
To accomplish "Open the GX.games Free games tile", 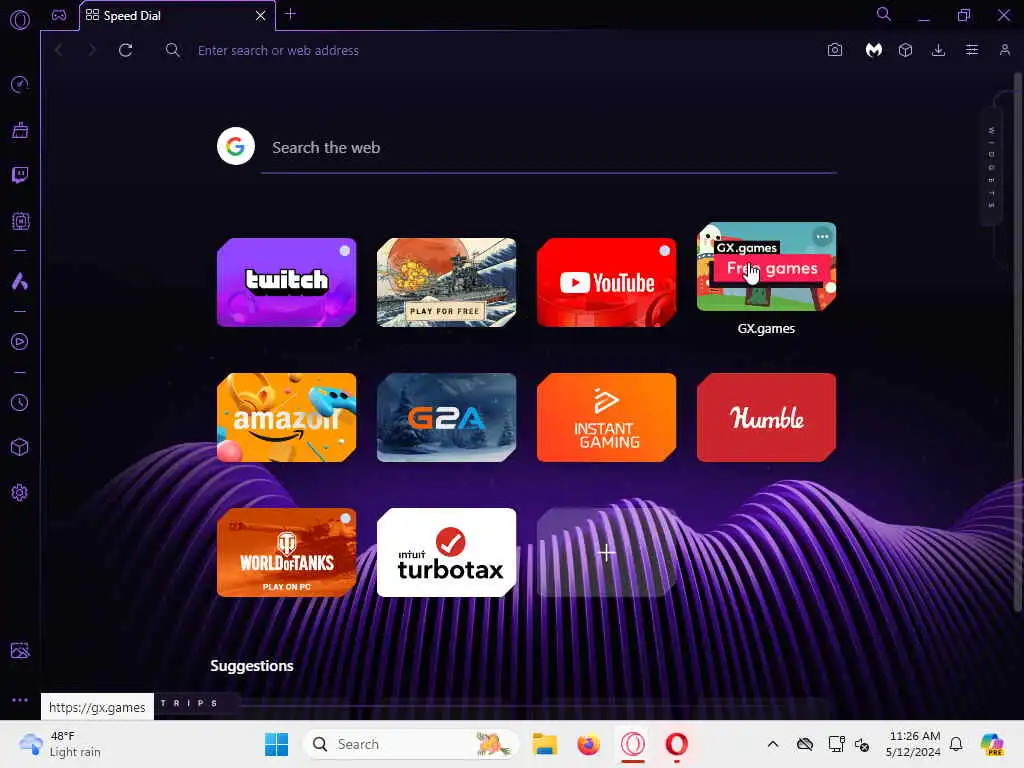I will click(767, 267).
